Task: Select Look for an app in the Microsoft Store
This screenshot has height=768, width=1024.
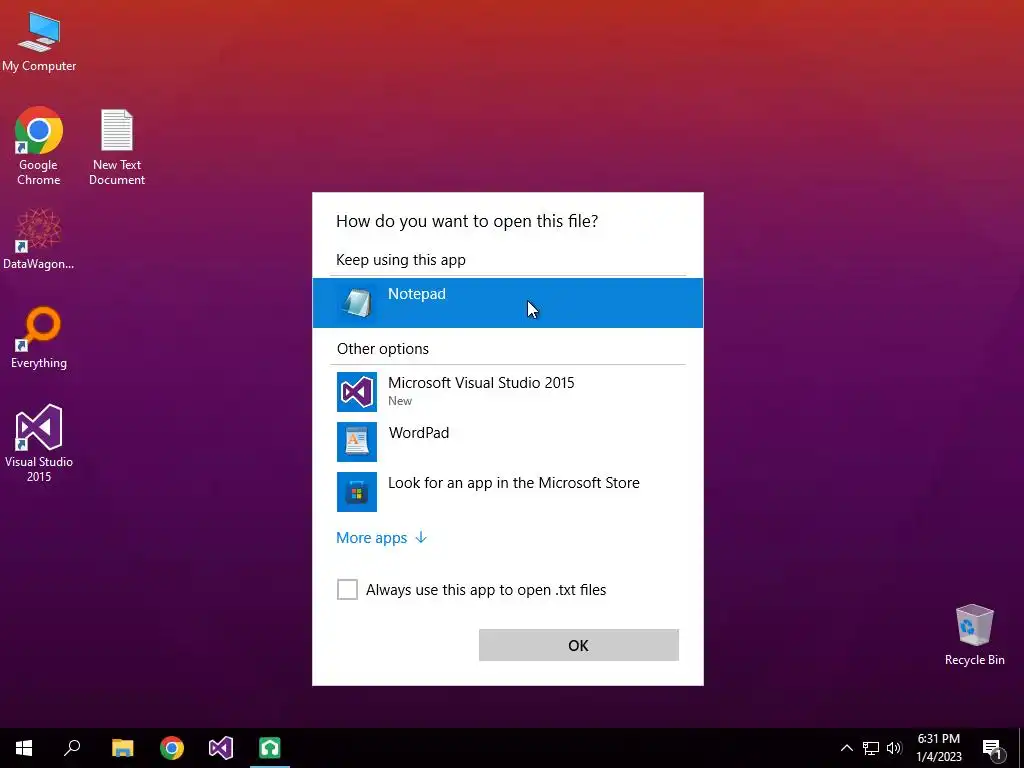Action: click(507, 492)
